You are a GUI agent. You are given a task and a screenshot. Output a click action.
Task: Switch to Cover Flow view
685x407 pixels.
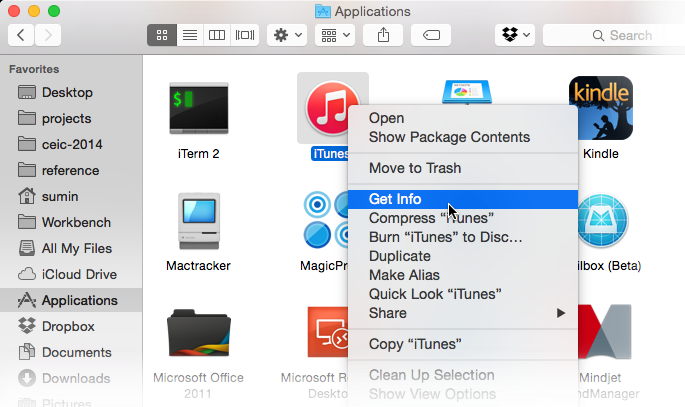[x=245, y=35]
